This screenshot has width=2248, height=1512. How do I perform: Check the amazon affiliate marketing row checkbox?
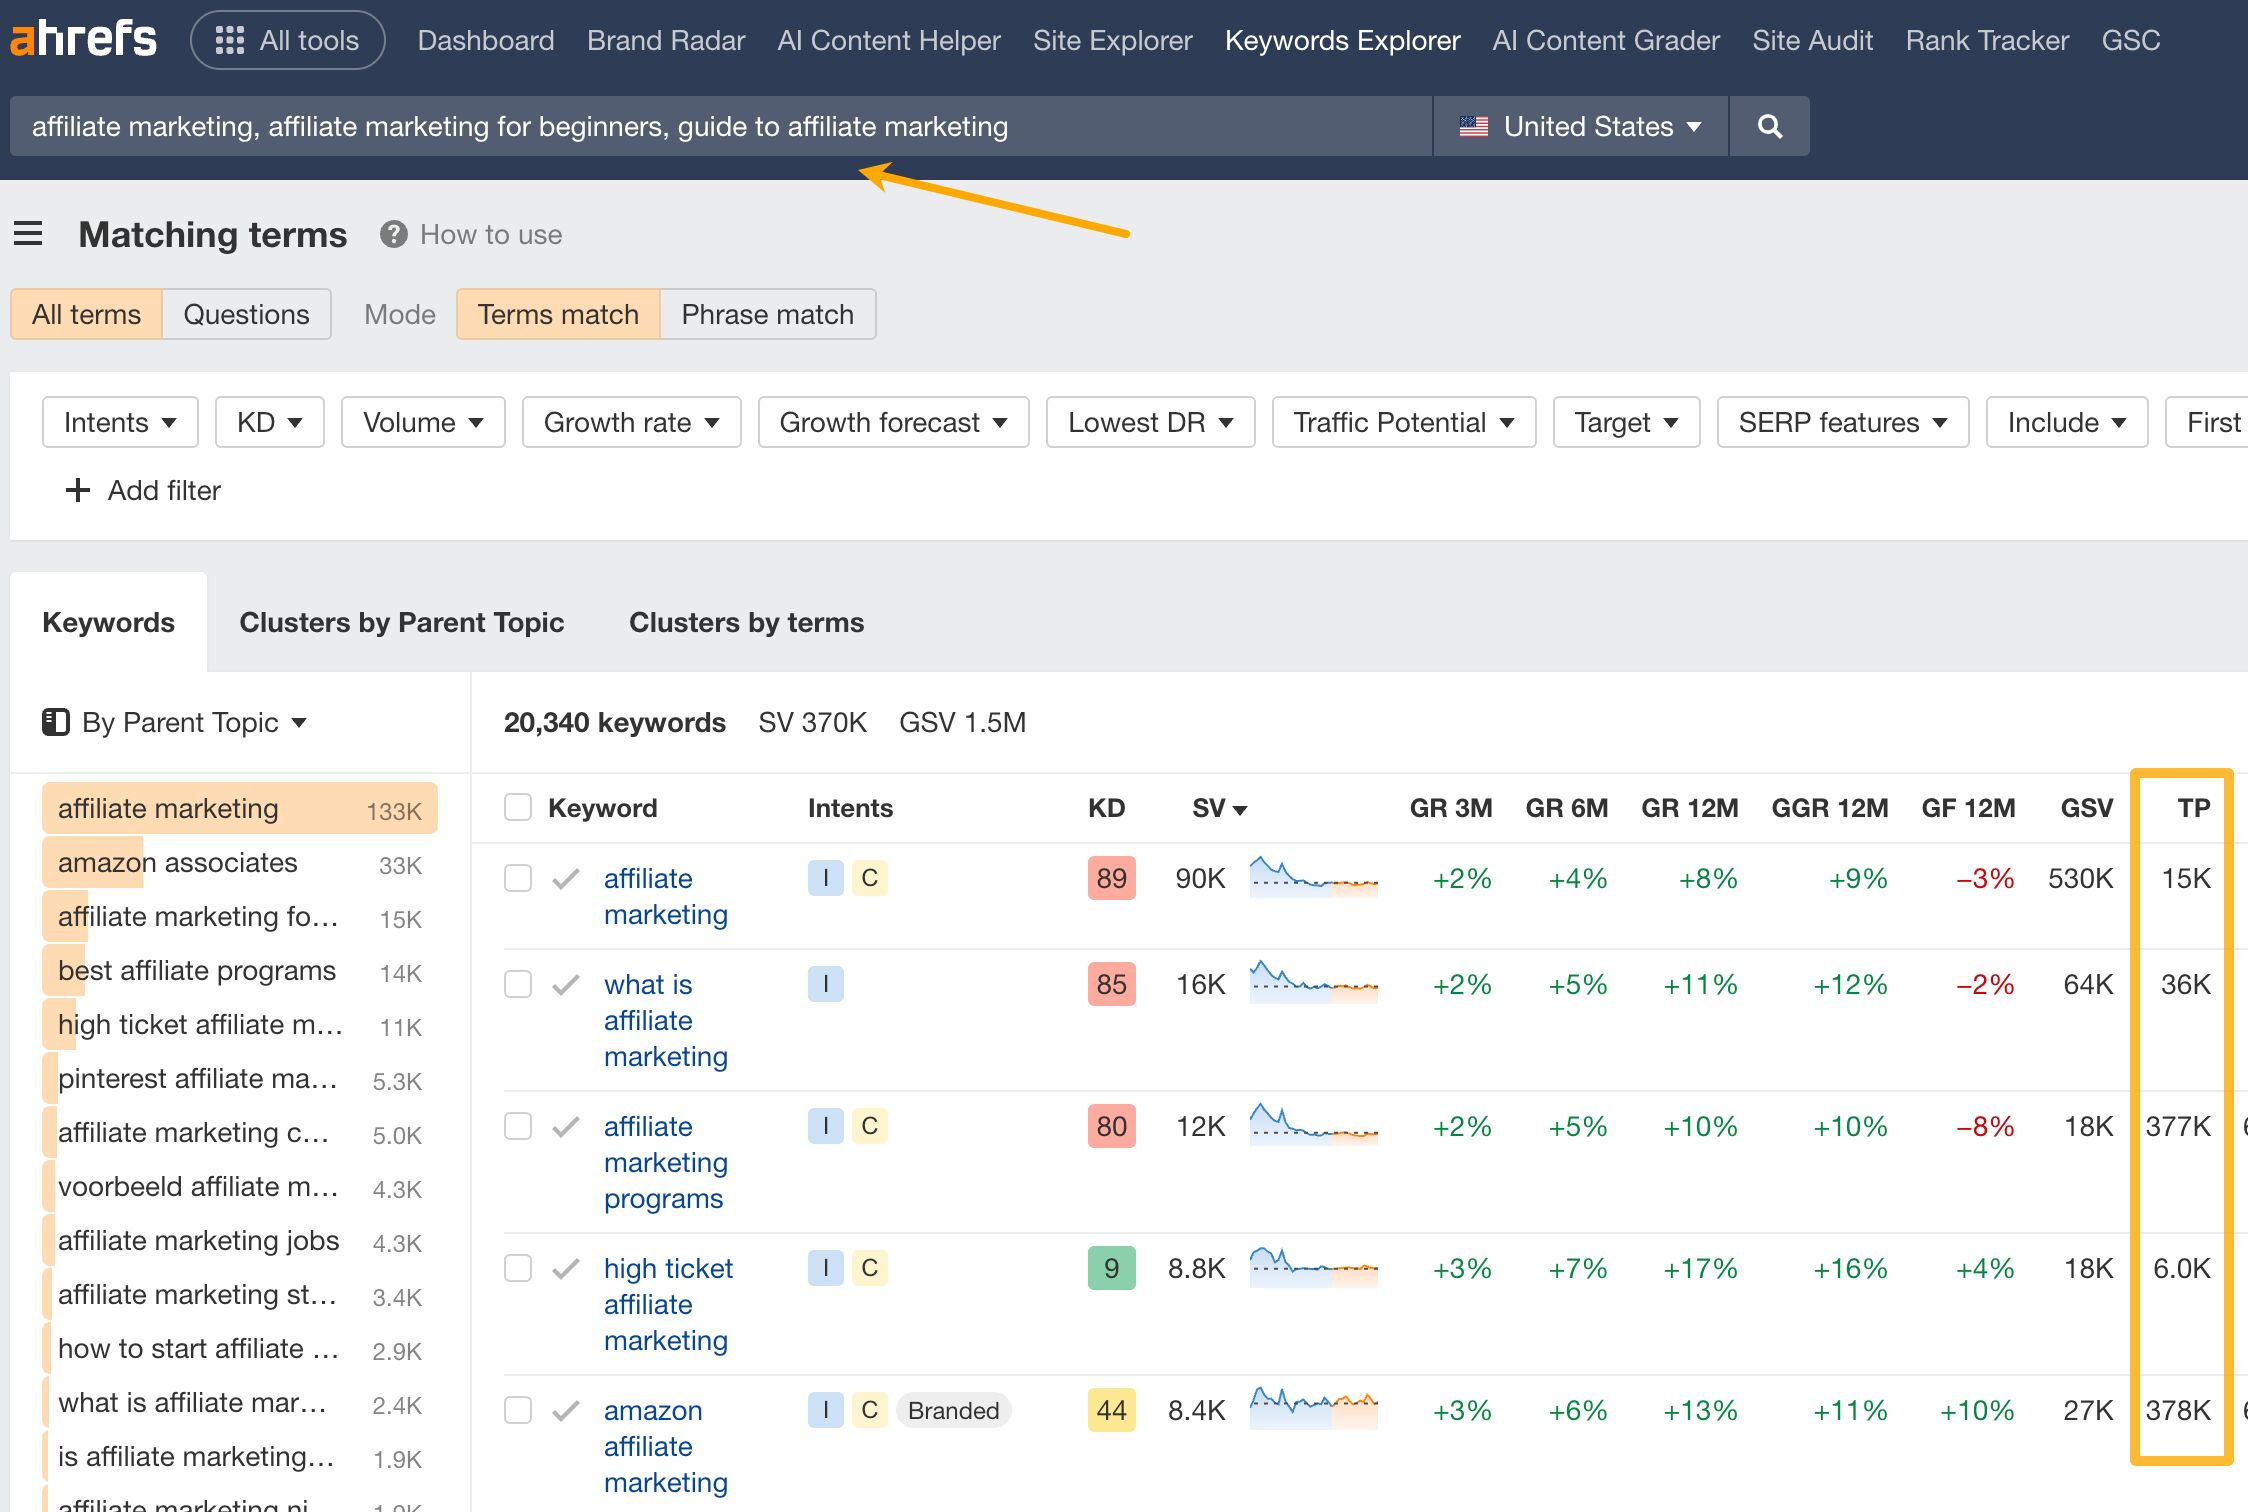pyautogui.click(x=517, y=1410)
